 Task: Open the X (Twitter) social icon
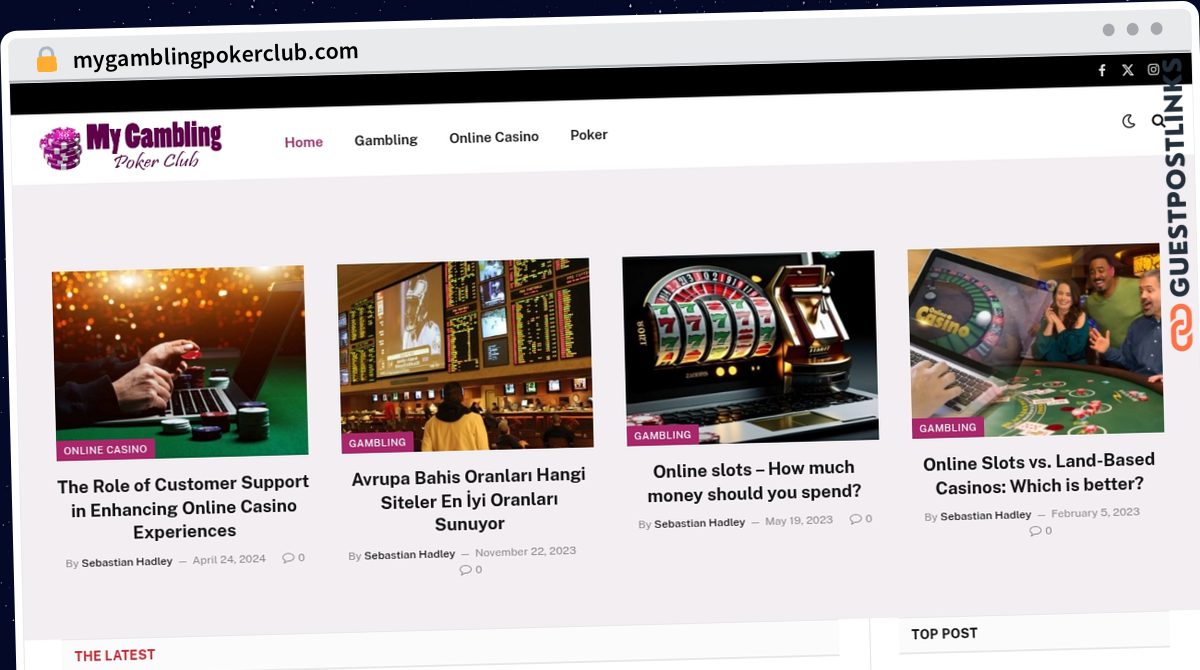click(1128, 70)
